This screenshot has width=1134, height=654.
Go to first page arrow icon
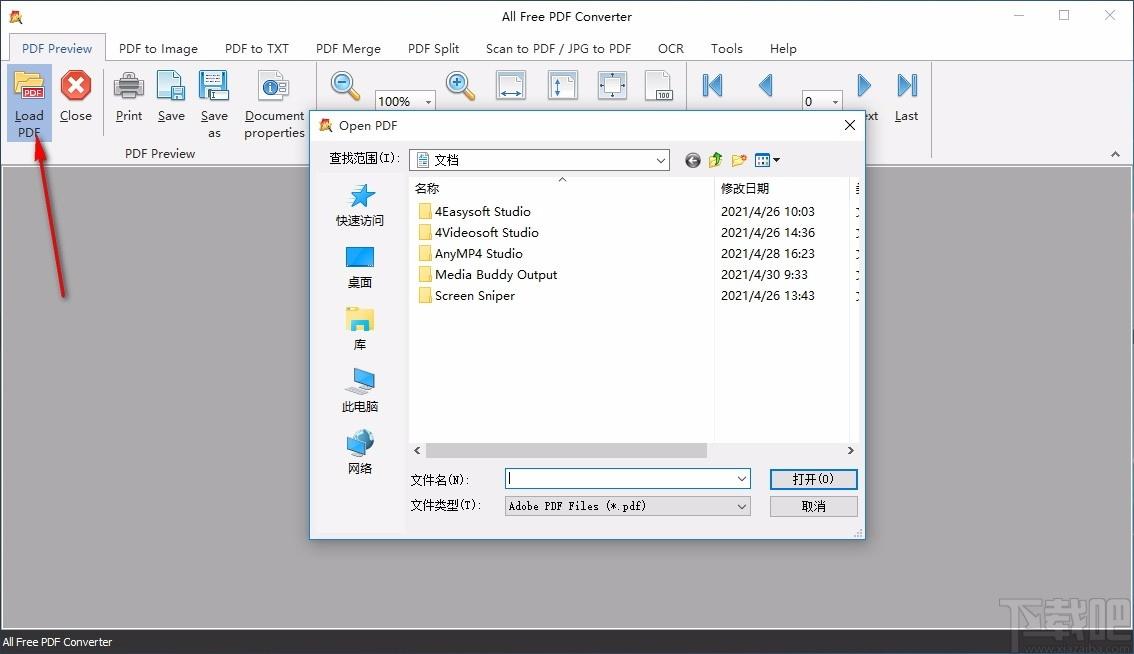pos(712,85)
